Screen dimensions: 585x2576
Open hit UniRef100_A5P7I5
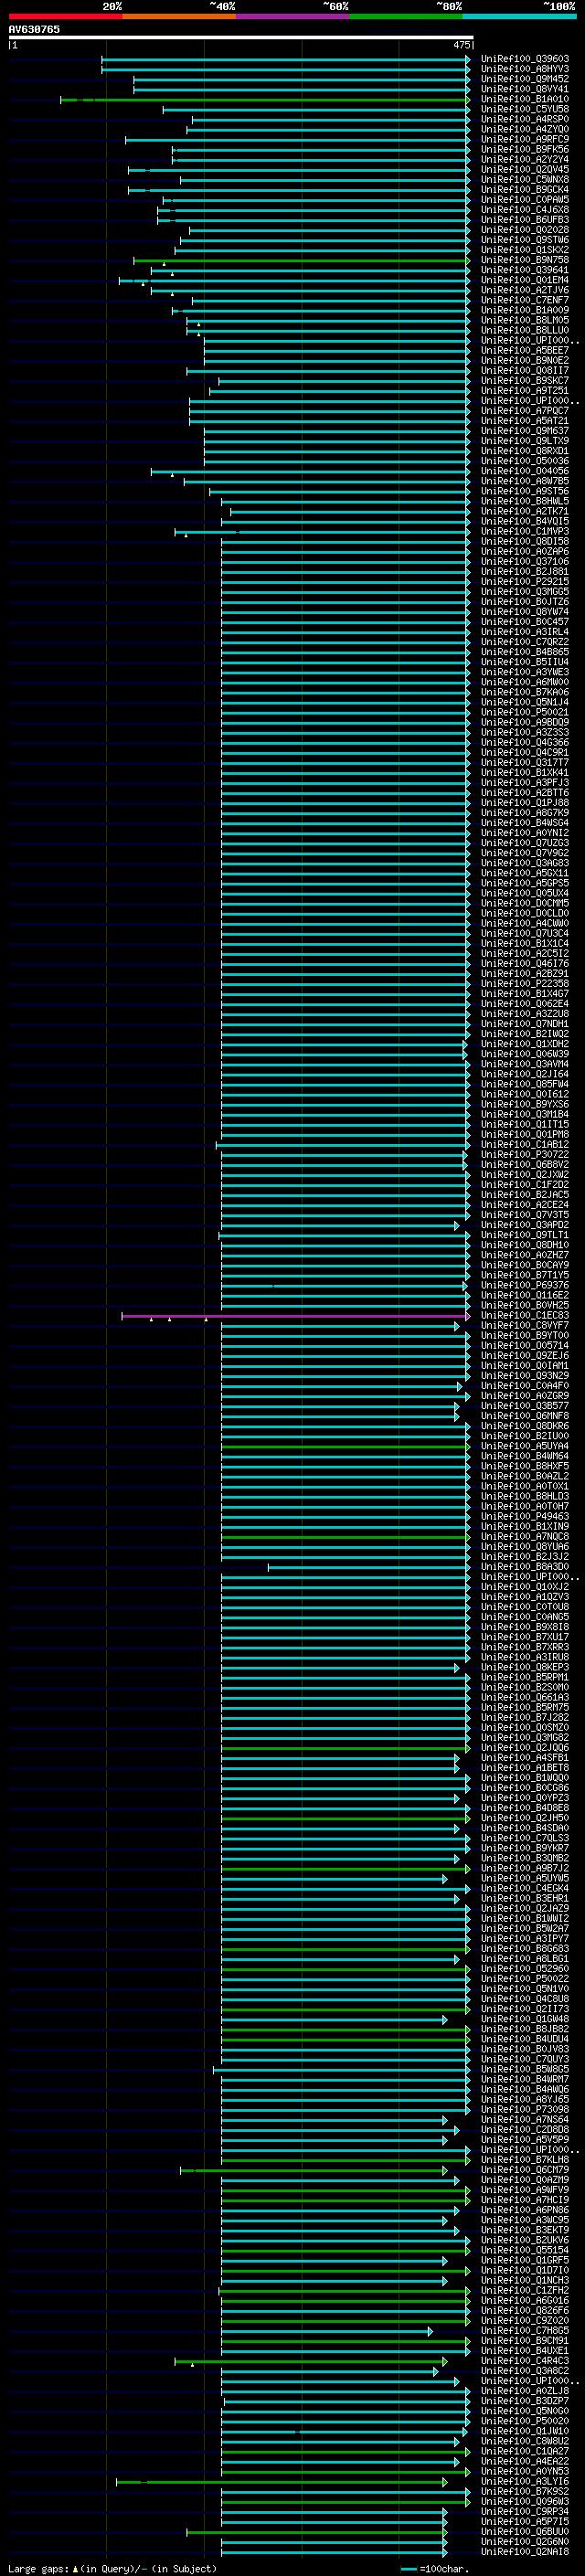point(524,2522)
